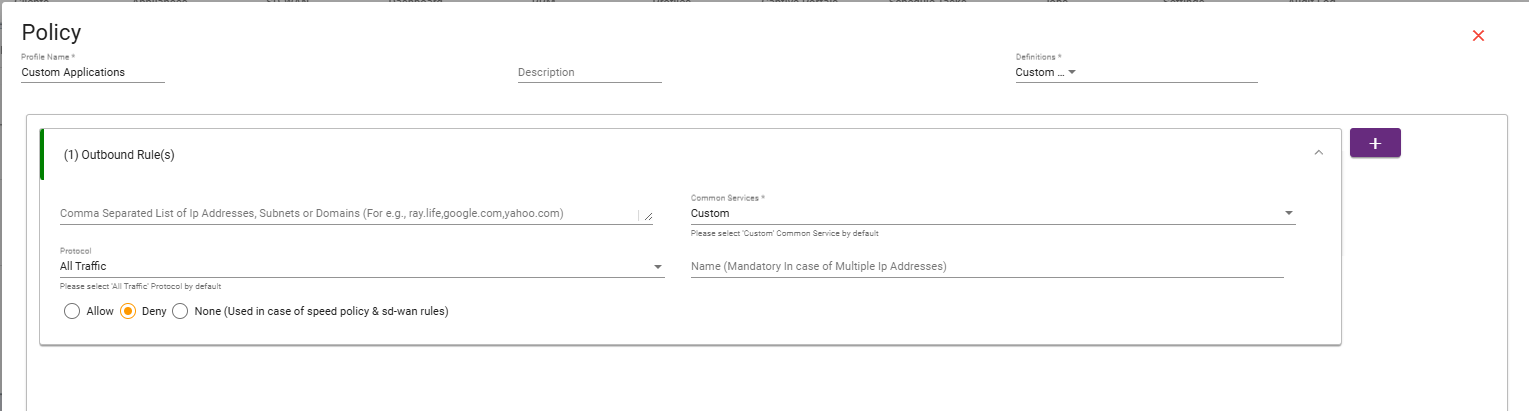Grab the IP address textarea resize handle
This screenshot has height=411, width=1529.
click(x=647, y=215)
